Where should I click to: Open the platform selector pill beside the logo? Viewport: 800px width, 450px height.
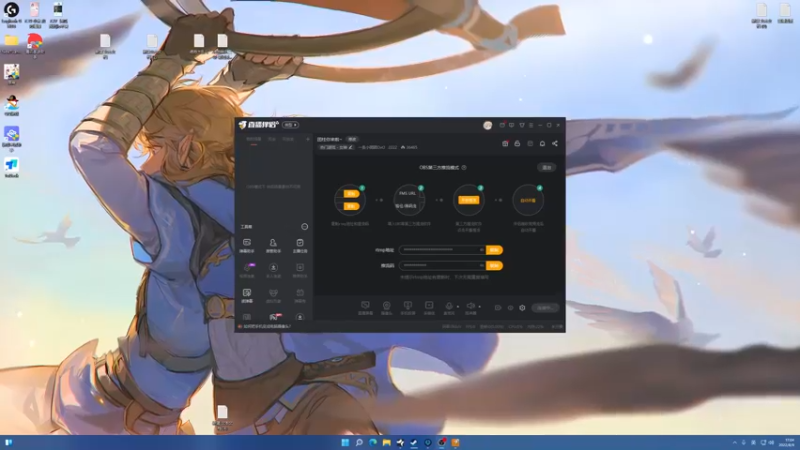click(291, 125)
